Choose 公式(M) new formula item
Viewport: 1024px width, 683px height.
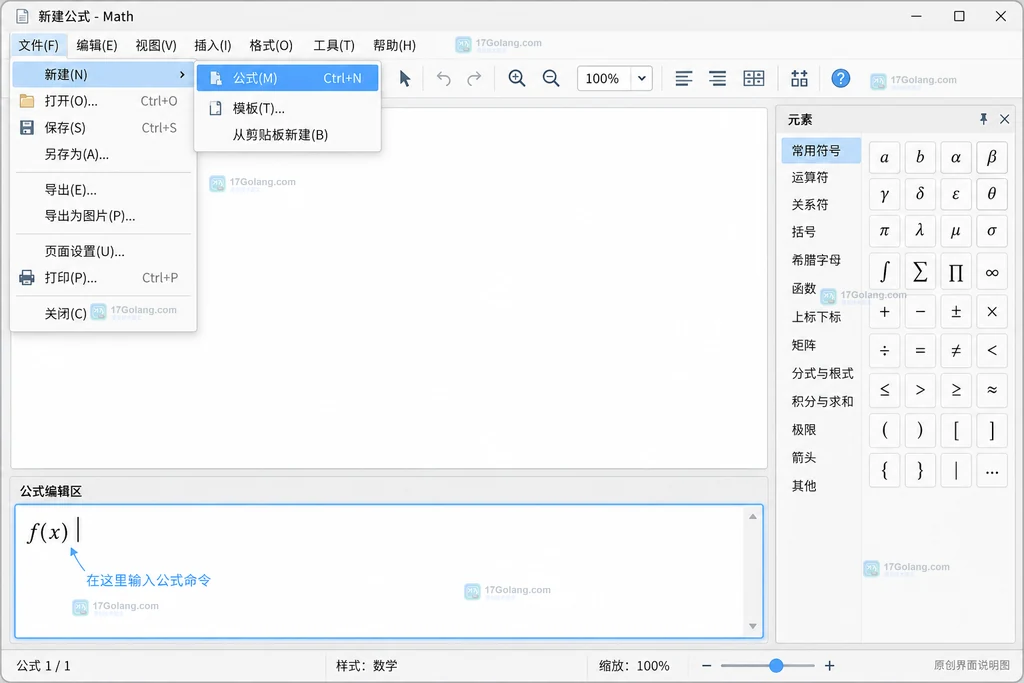coord(287,78)
